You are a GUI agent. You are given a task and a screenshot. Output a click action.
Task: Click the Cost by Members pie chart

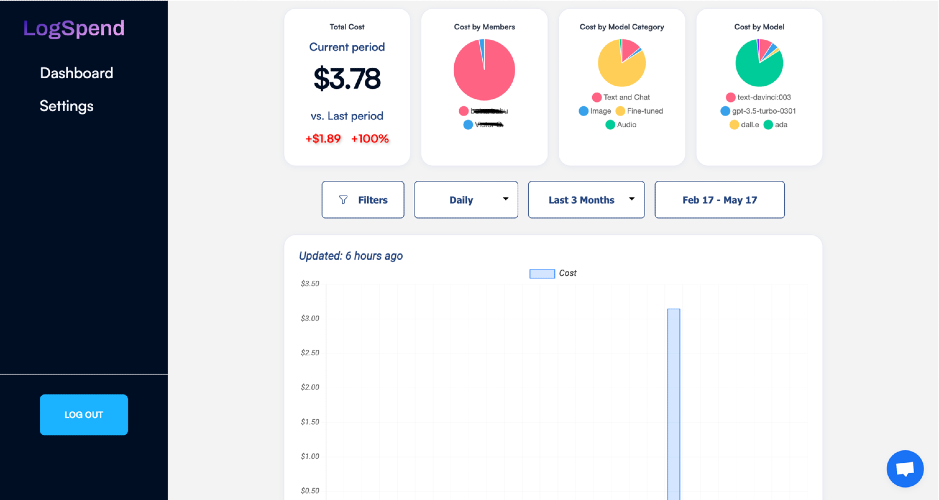pyautogui.click(x=484, y=69)
